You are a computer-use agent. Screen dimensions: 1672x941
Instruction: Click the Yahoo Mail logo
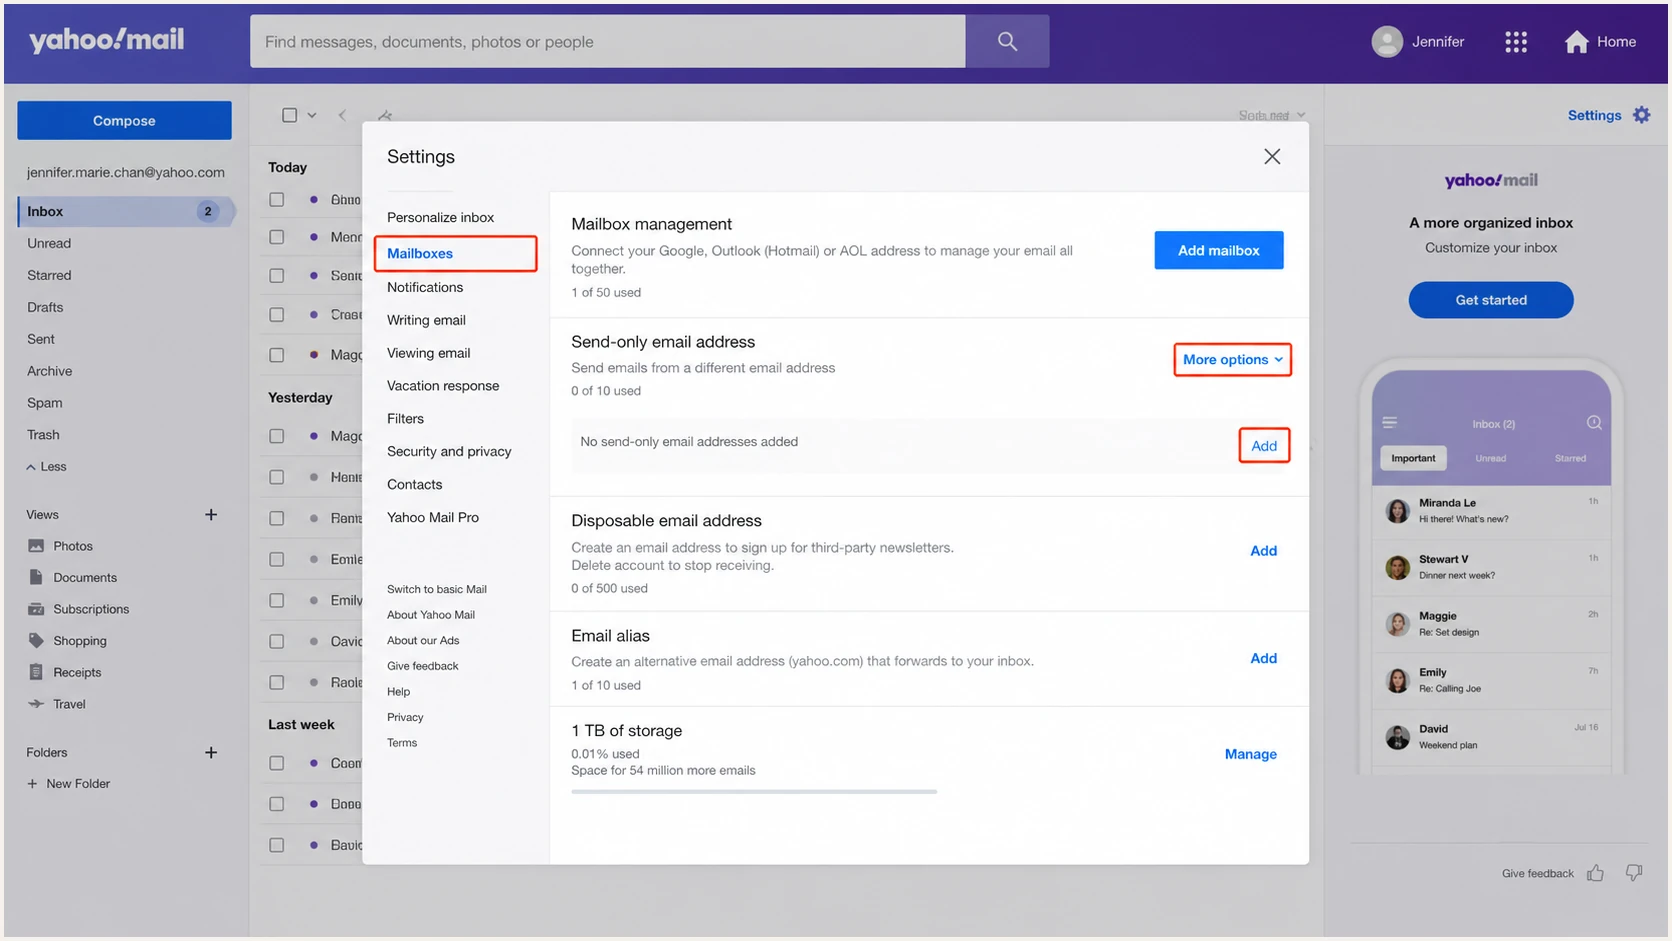pos(107,40)
